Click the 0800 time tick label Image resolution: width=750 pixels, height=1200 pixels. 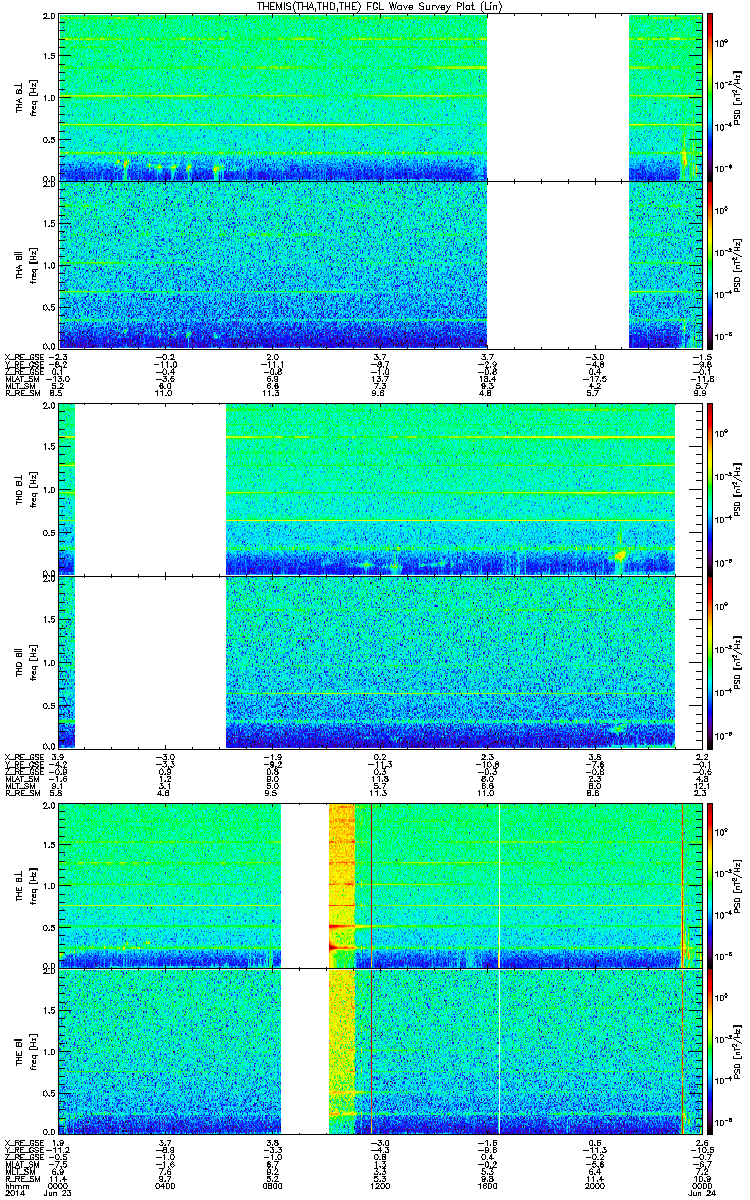pyautogui.click(x=271, y=1185)
